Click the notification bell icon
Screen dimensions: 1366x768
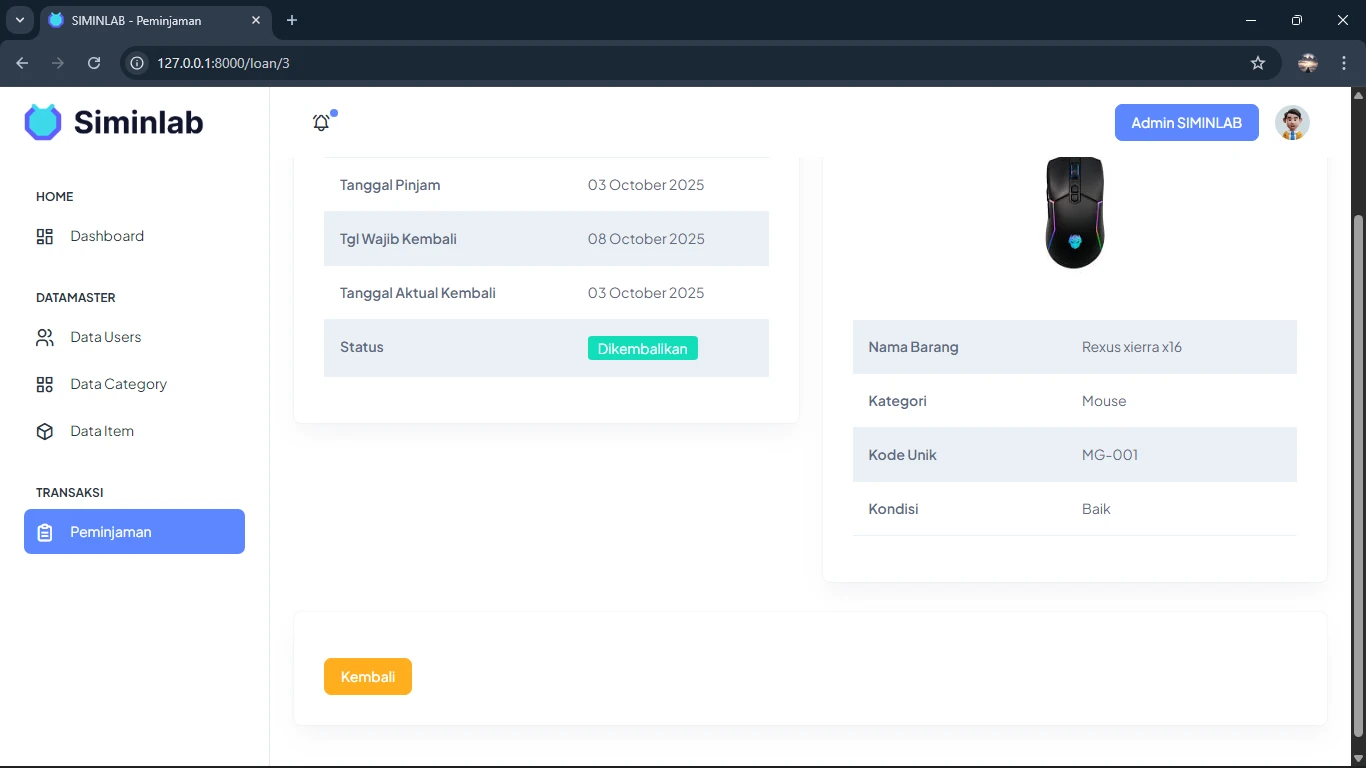(x=321, y=123)
